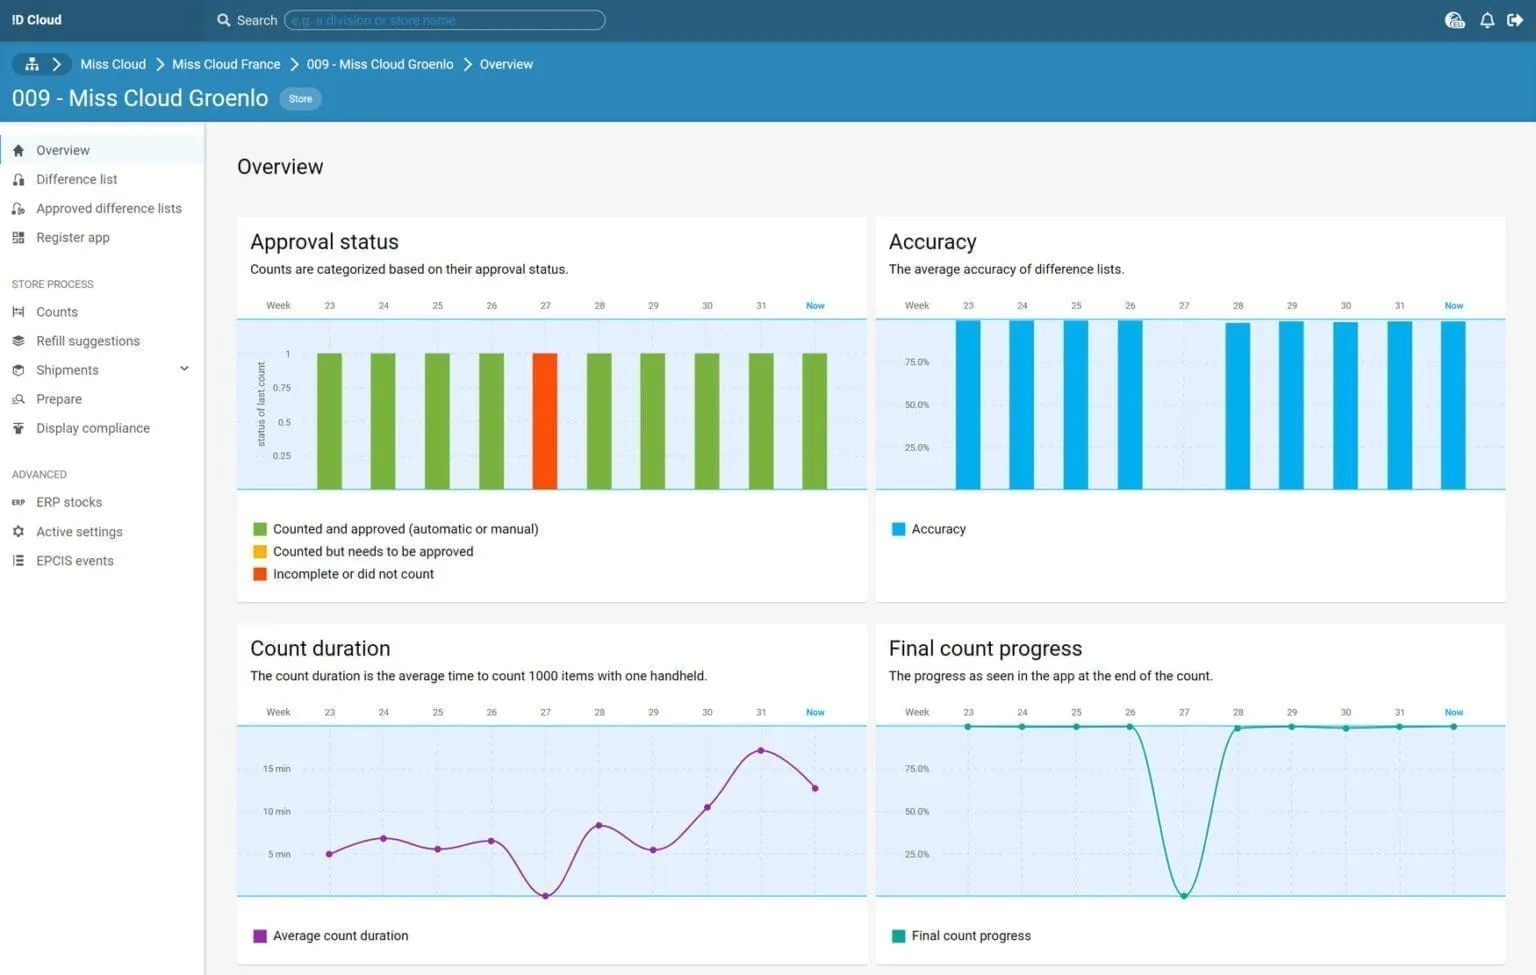Click the division or store search field
This screenshot has width=1536, height=975.
(444, 20)
